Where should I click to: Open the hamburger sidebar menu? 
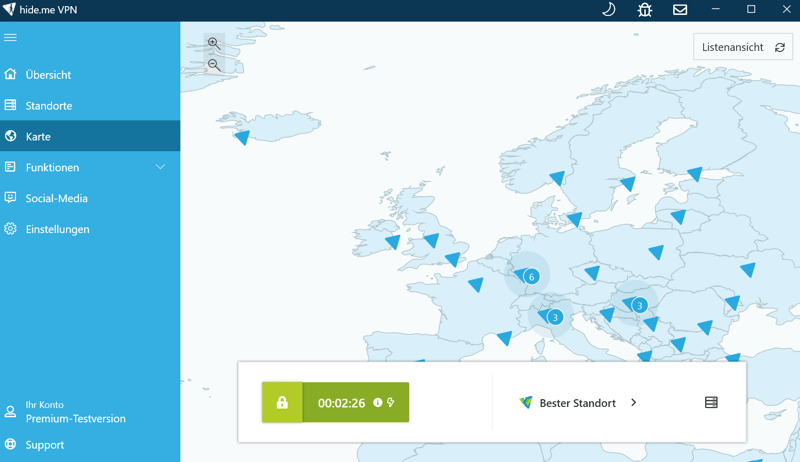tap(10, 38)
